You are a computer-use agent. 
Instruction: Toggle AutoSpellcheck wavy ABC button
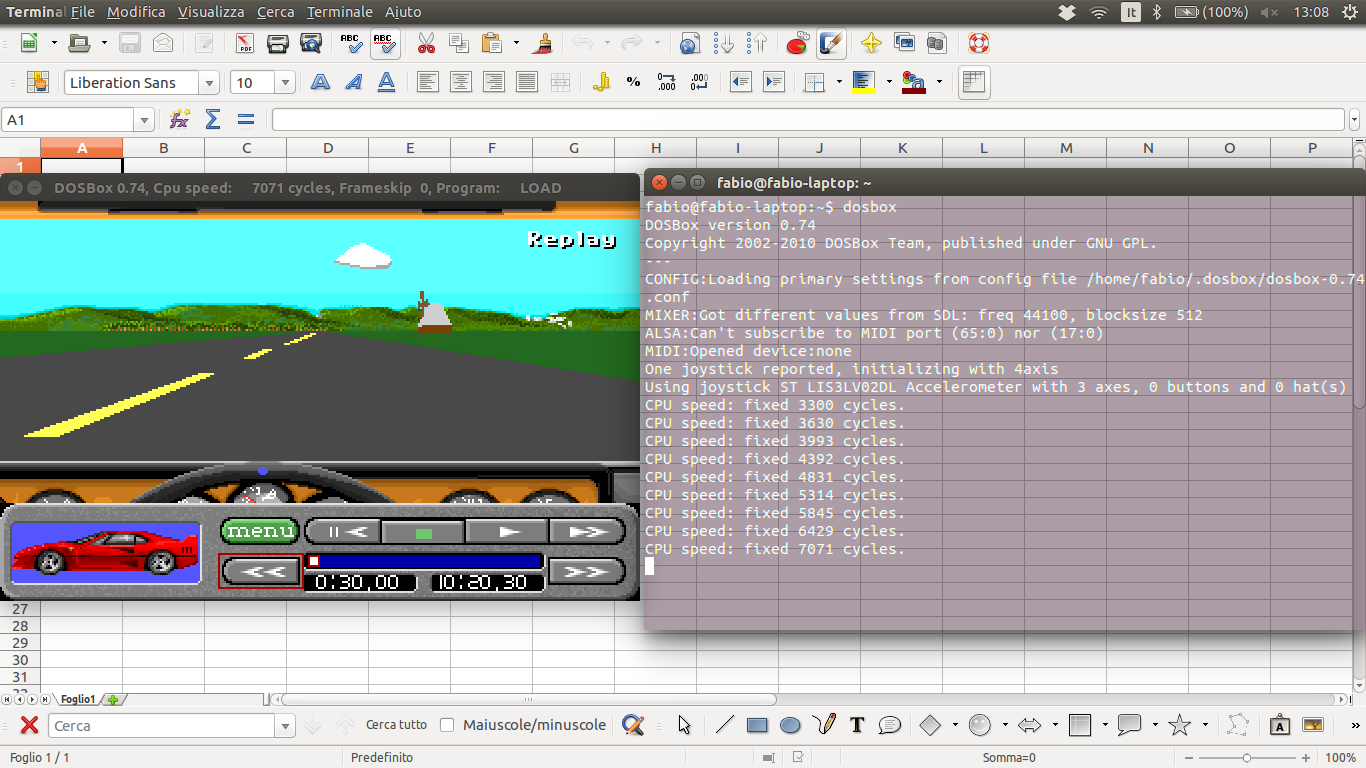[x=385, y=43]
